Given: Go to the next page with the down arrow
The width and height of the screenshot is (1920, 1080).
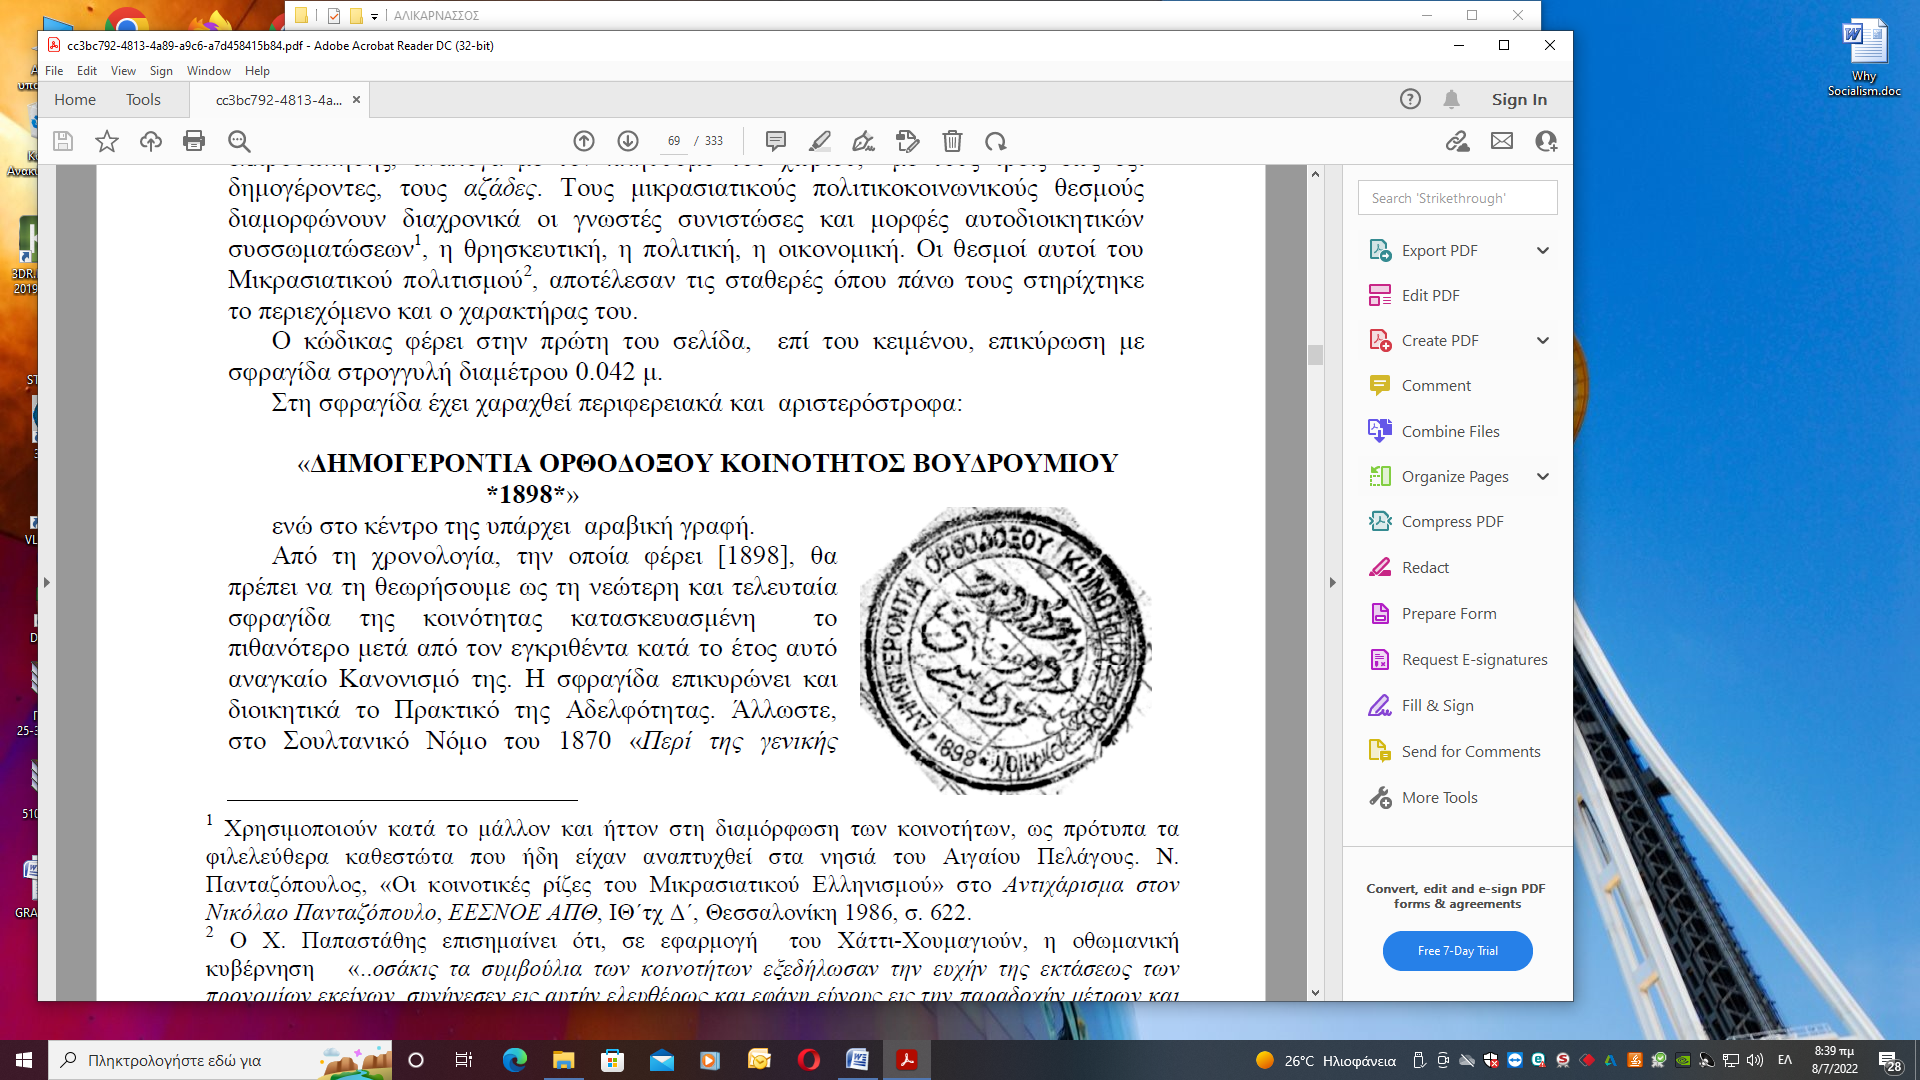Looking at the screenshot, I should tap(628, 141).
